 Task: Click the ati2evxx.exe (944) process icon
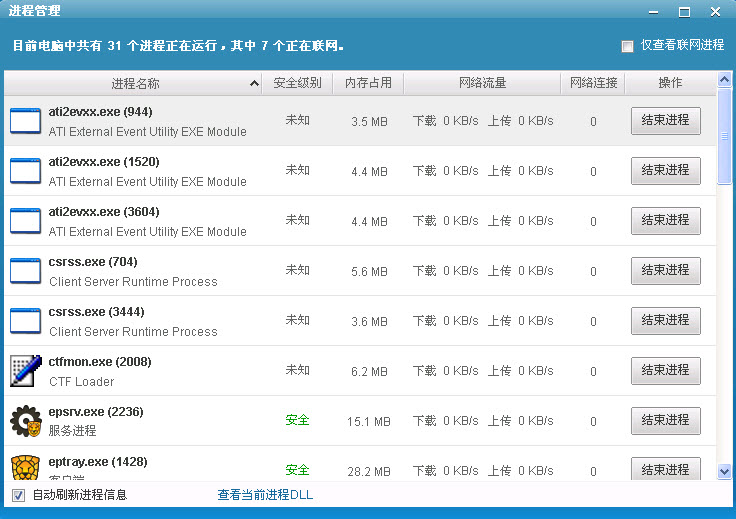25,121
